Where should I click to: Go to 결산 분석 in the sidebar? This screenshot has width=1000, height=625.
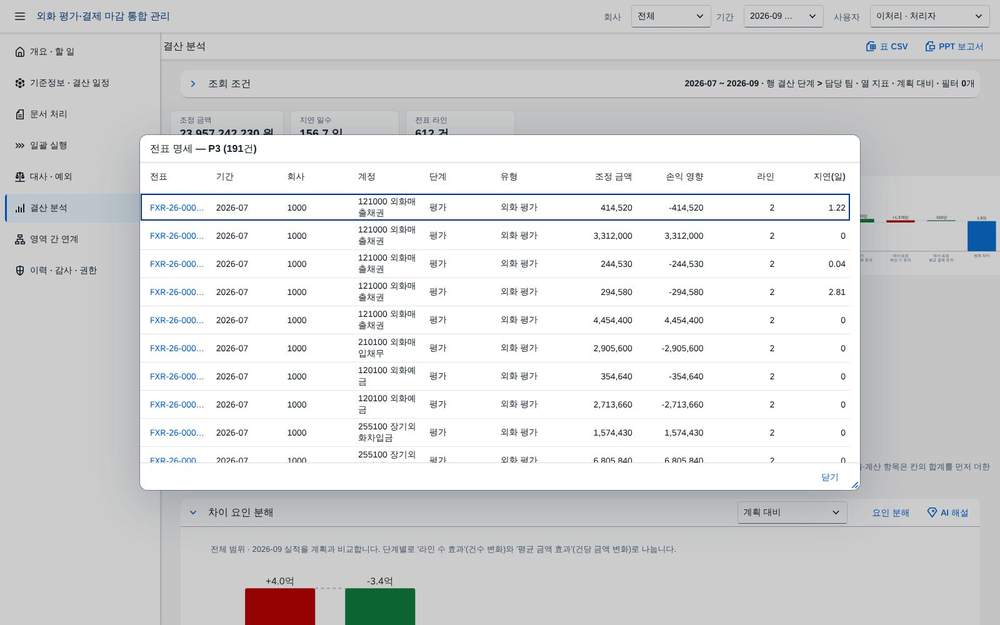[x=82, y=208]
